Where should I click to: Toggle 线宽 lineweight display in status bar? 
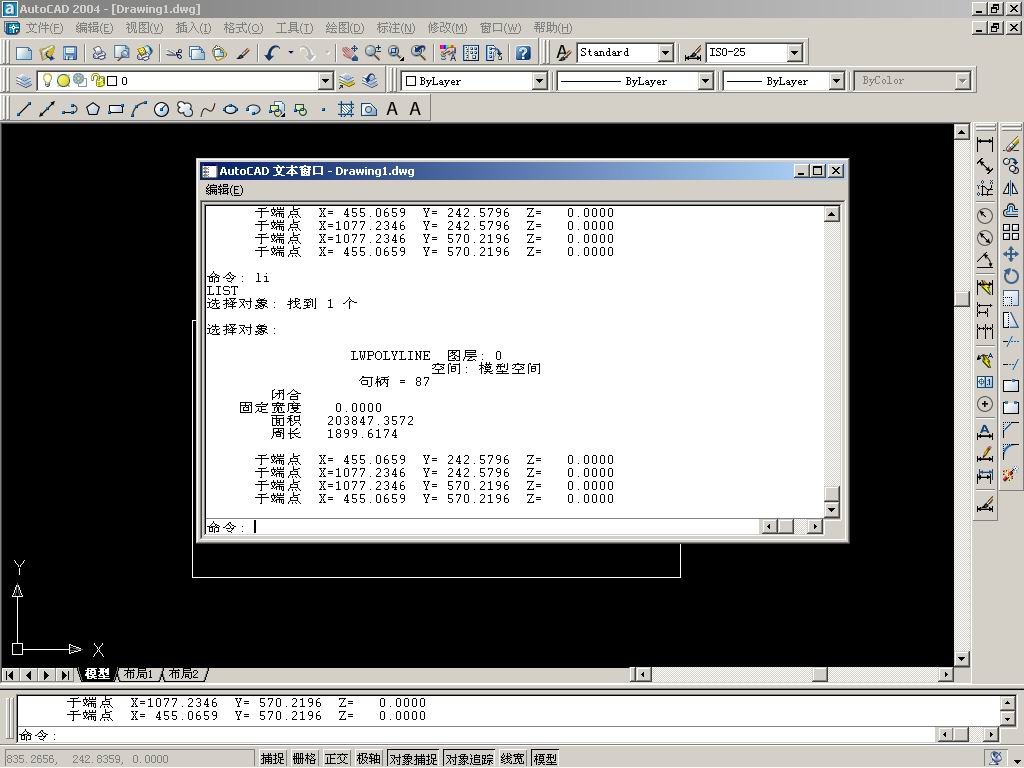point(513,758)
